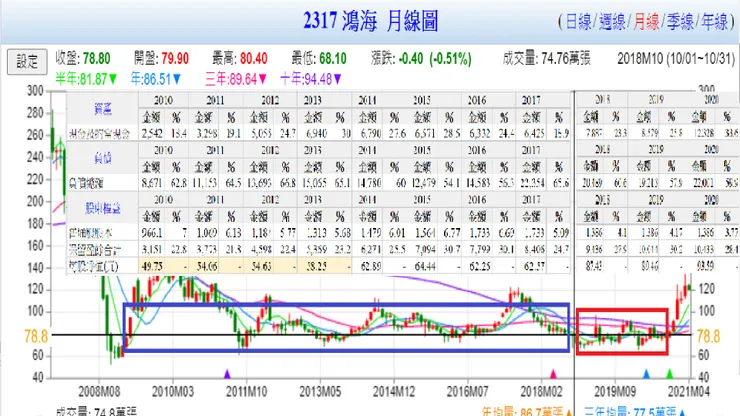Click the 半年:81.87 moving average label
This screenshot has width=740, height=416.
point(86,79)
